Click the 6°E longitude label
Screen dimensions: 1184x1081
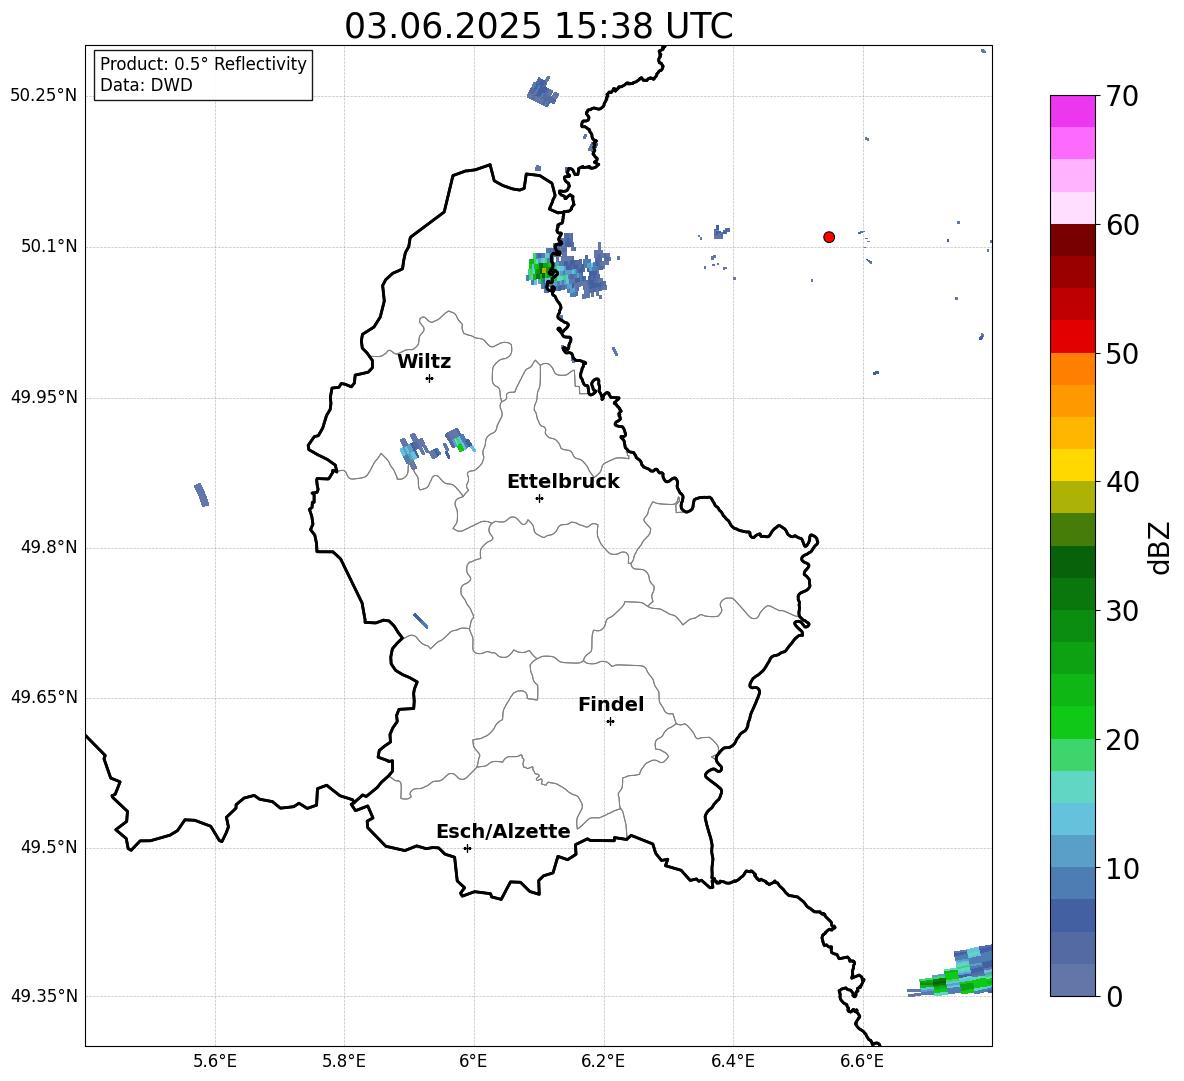(x=473, y=1061)
